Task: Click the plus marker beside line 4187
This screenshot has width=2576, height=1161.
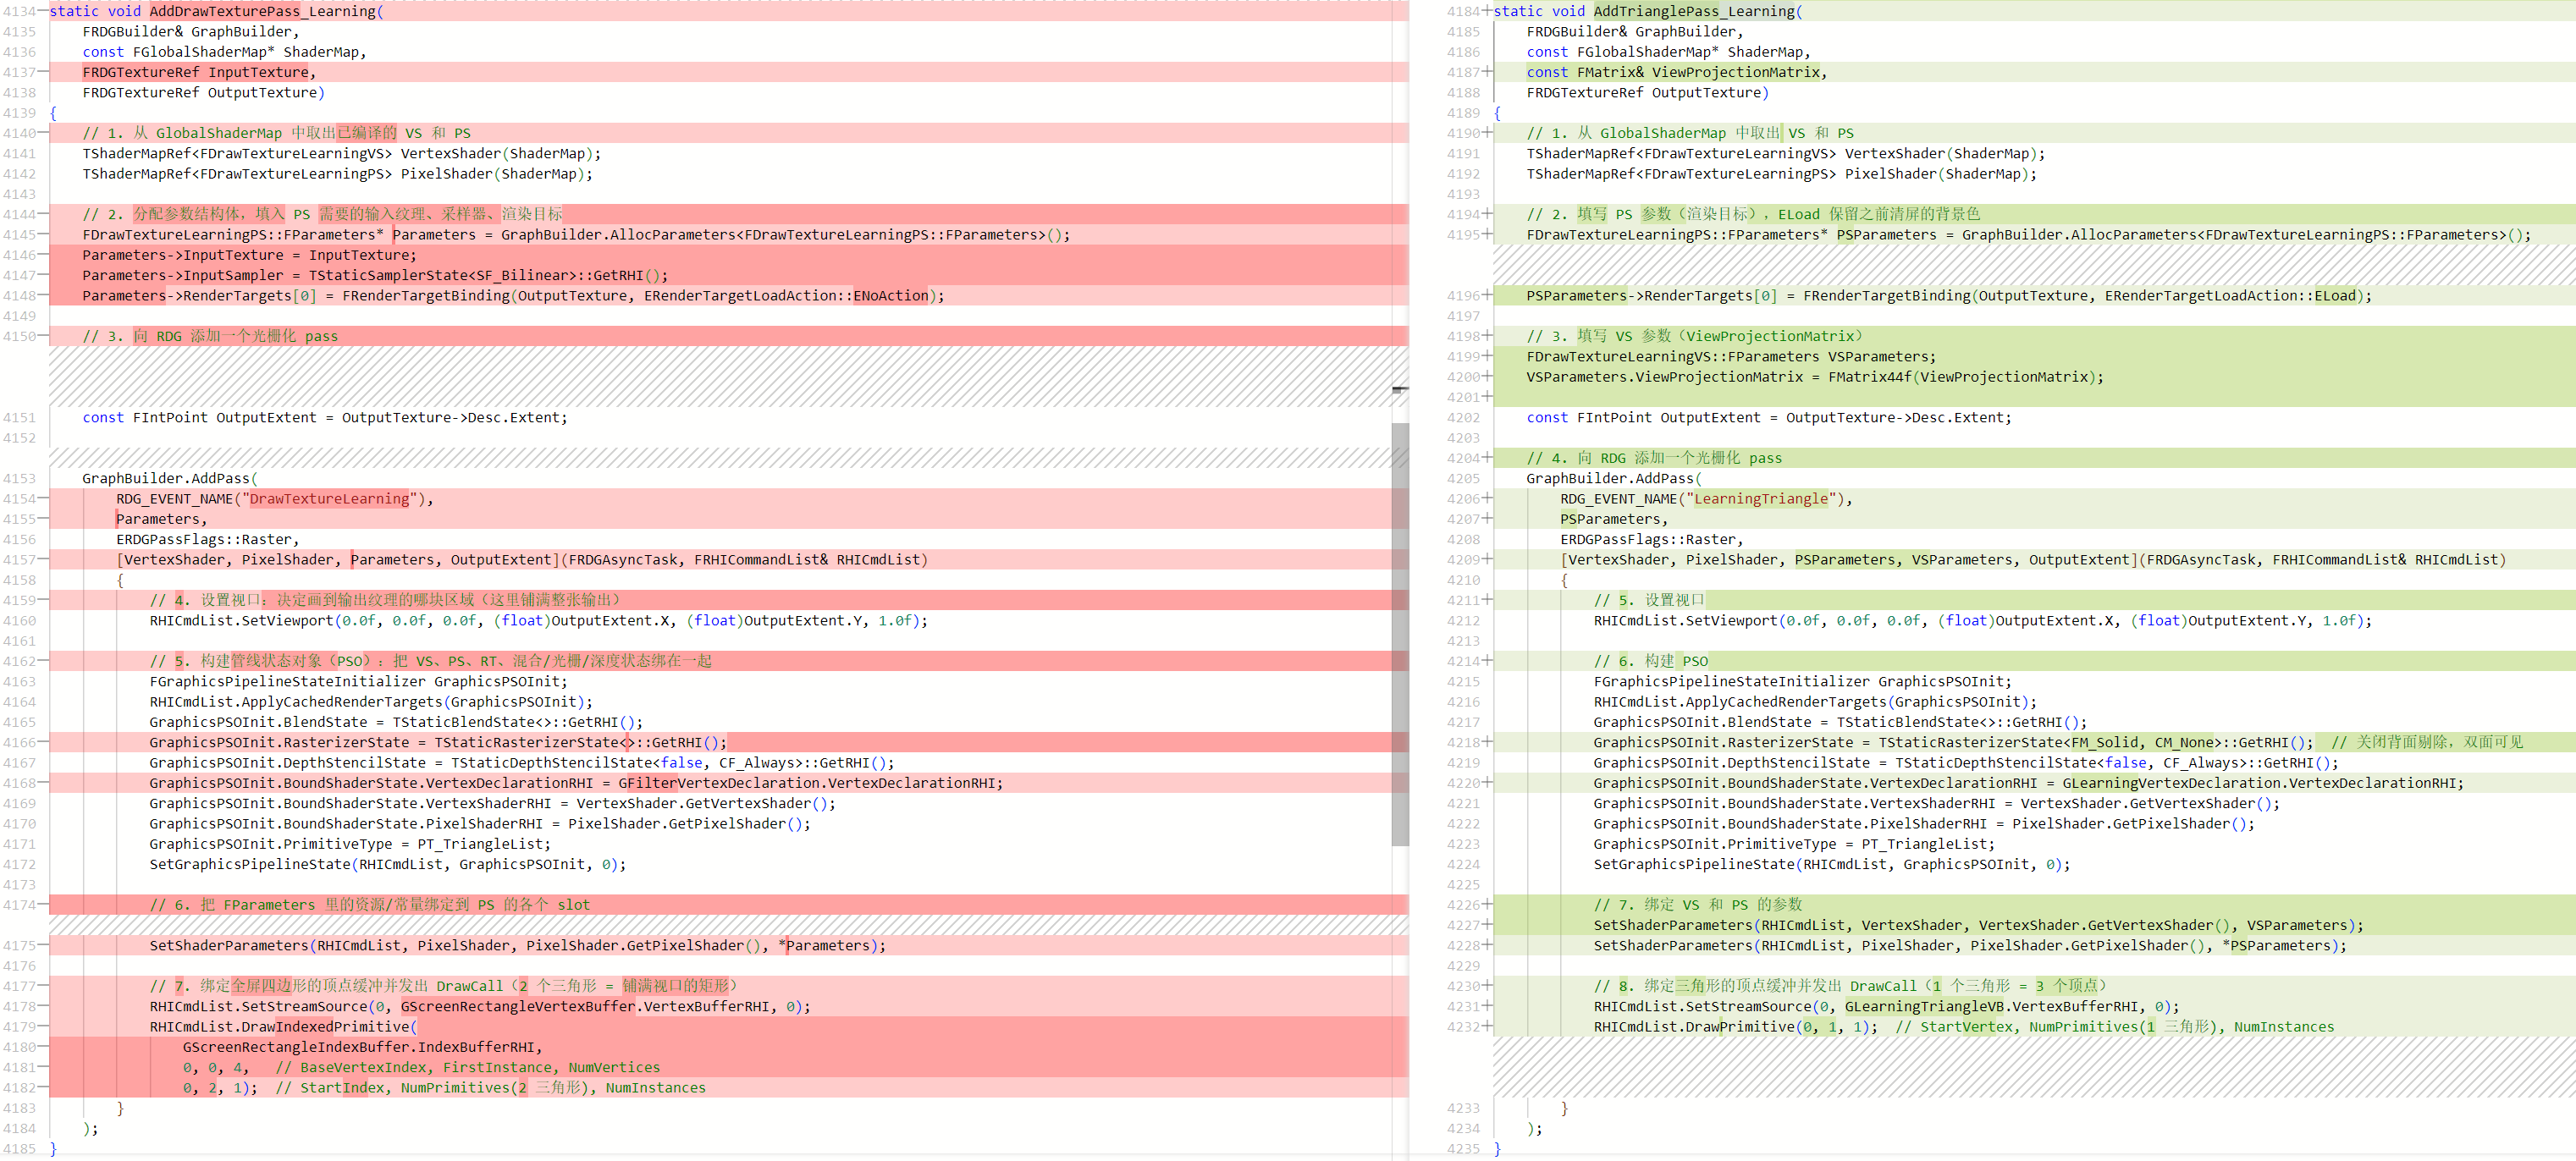Action: click(1487, 72)
